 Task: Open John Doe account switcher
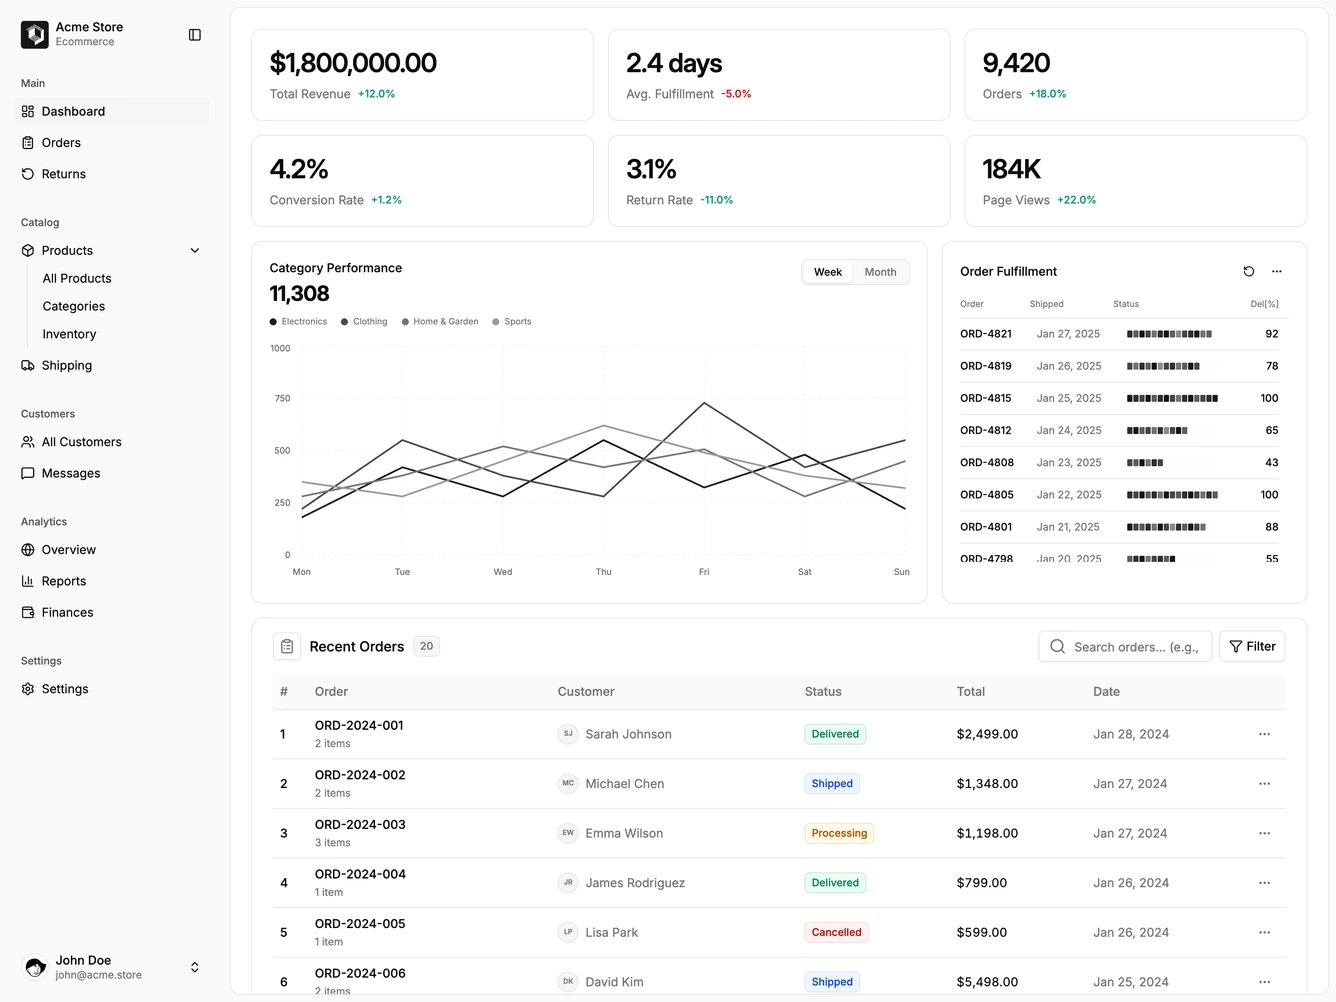coord(111,967)
